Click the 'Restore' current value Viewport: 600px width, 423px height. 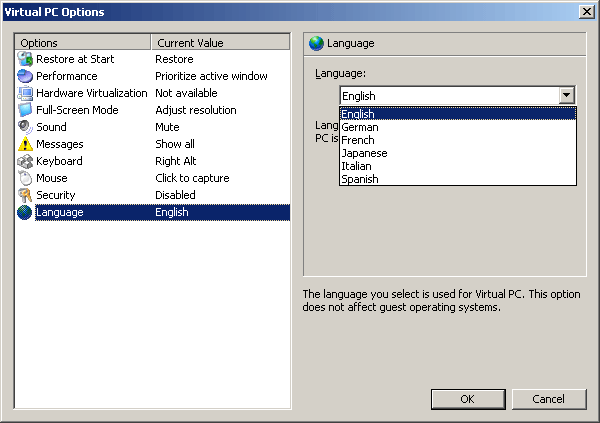coord(174,59)
